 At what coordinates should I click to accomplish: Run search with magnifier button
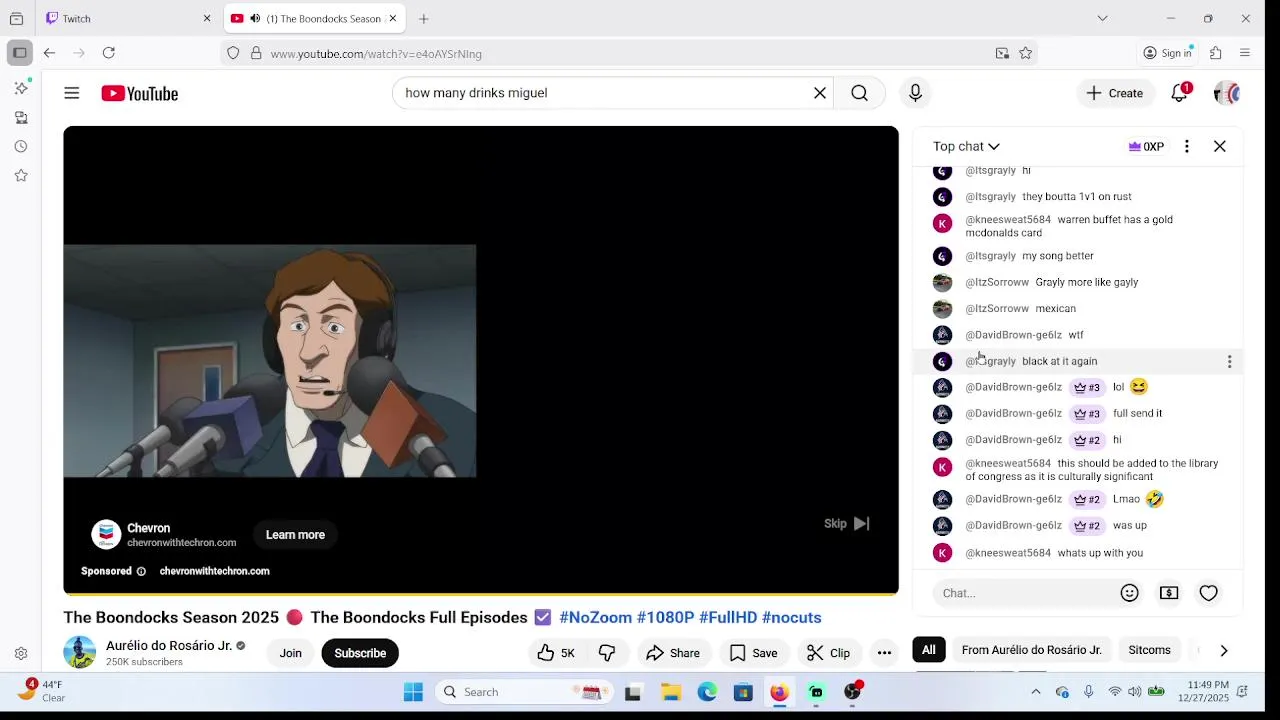859,93
